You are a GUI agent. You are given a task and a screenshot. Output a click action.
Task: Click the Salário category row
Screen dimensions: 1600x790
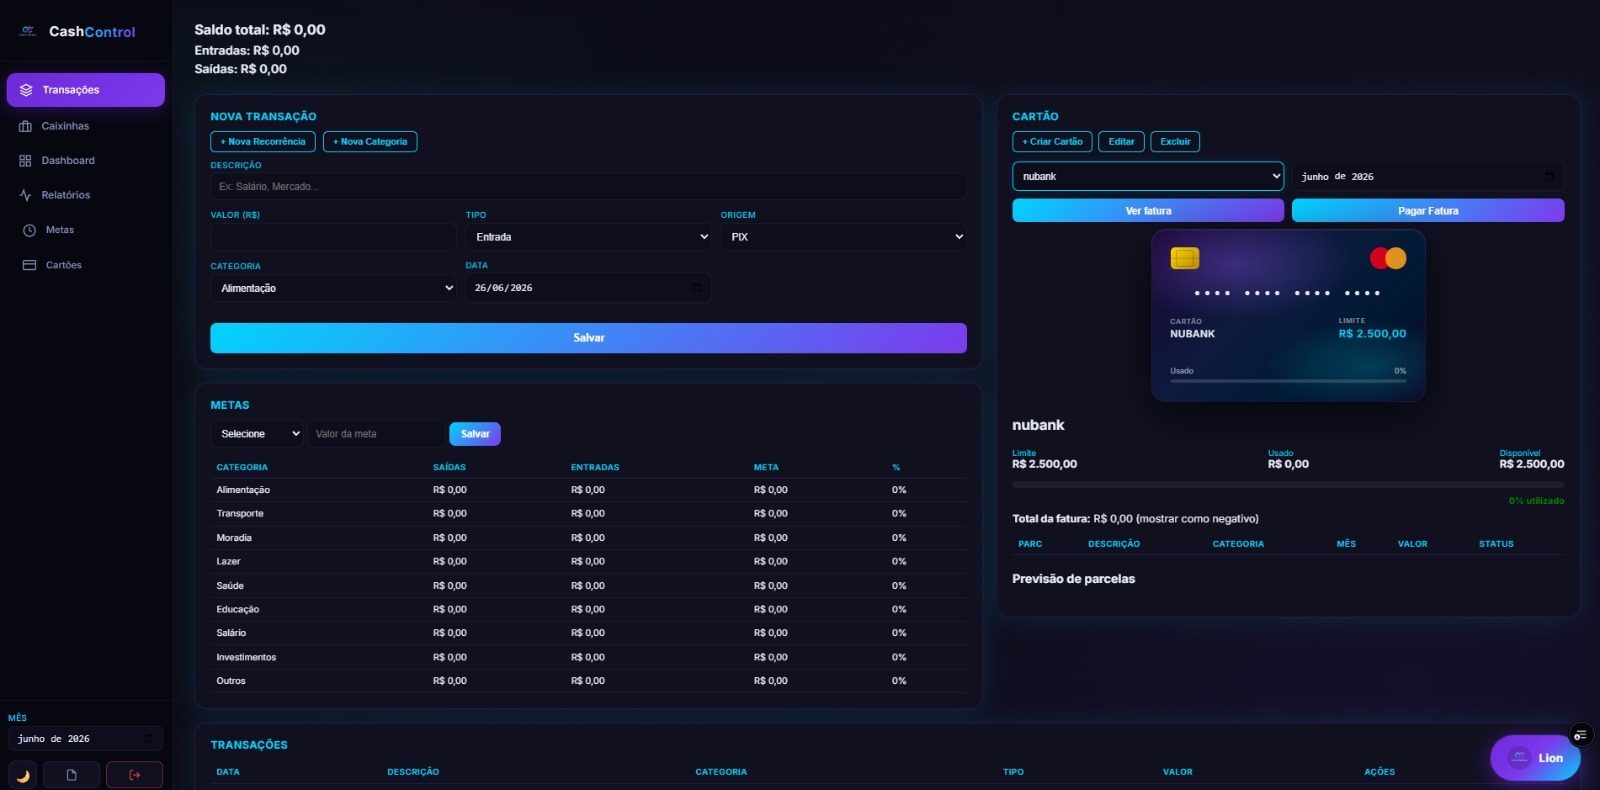tap(588, 633)
